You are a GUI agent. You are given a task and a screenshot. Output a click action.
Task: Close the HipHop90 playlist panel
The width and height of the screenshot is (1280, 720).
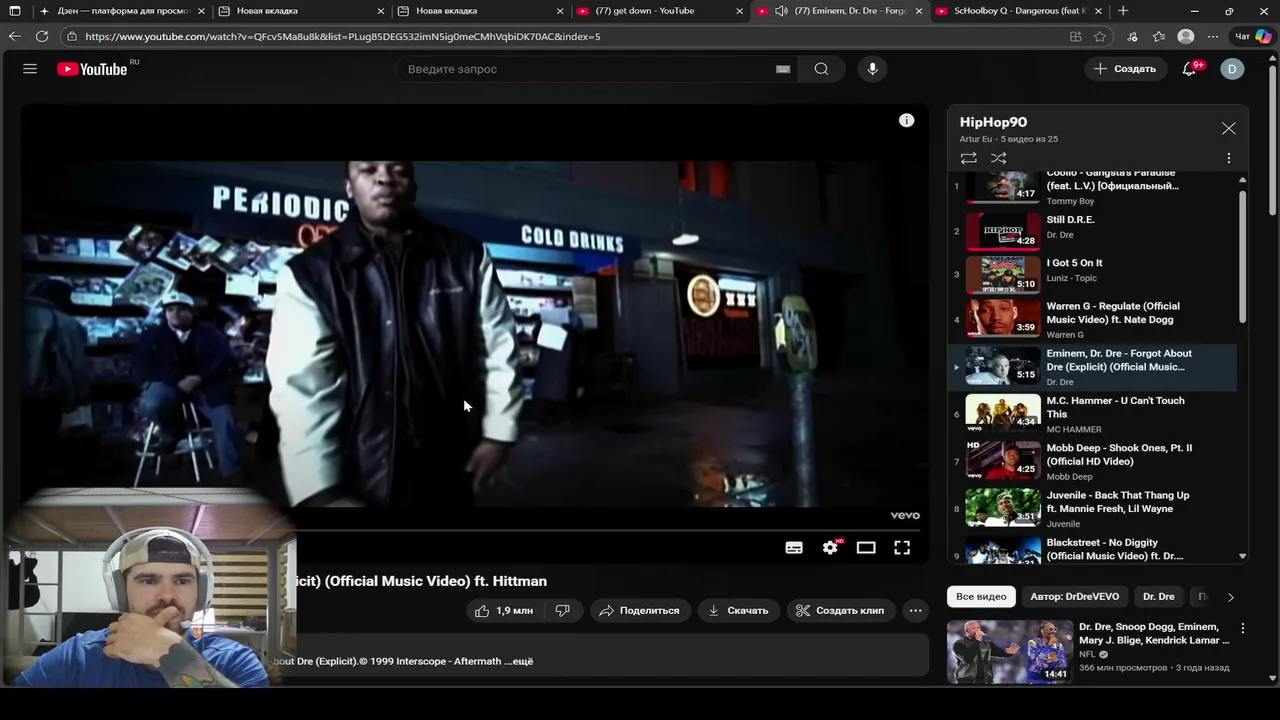[x=1228, y=128]
